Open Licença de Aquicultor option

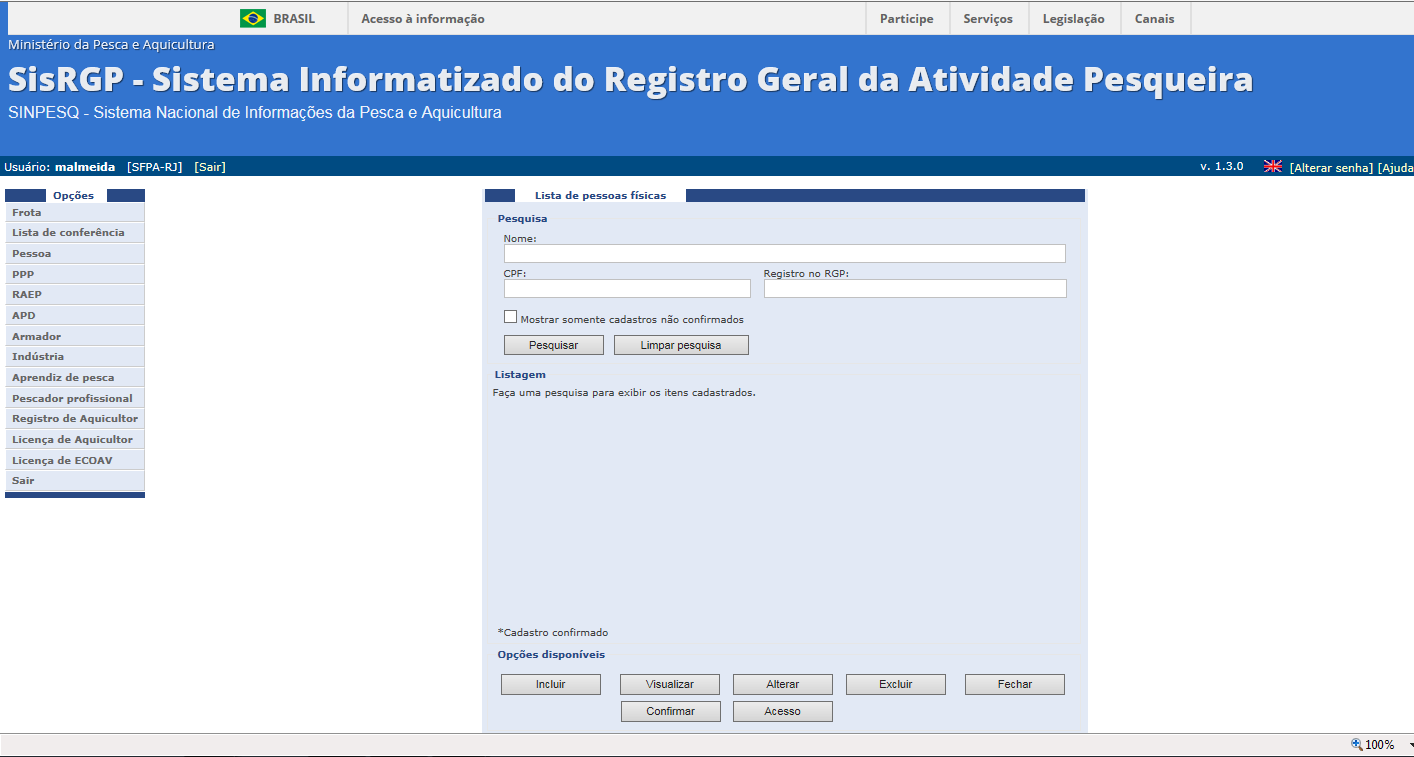[x=75, y=439]
